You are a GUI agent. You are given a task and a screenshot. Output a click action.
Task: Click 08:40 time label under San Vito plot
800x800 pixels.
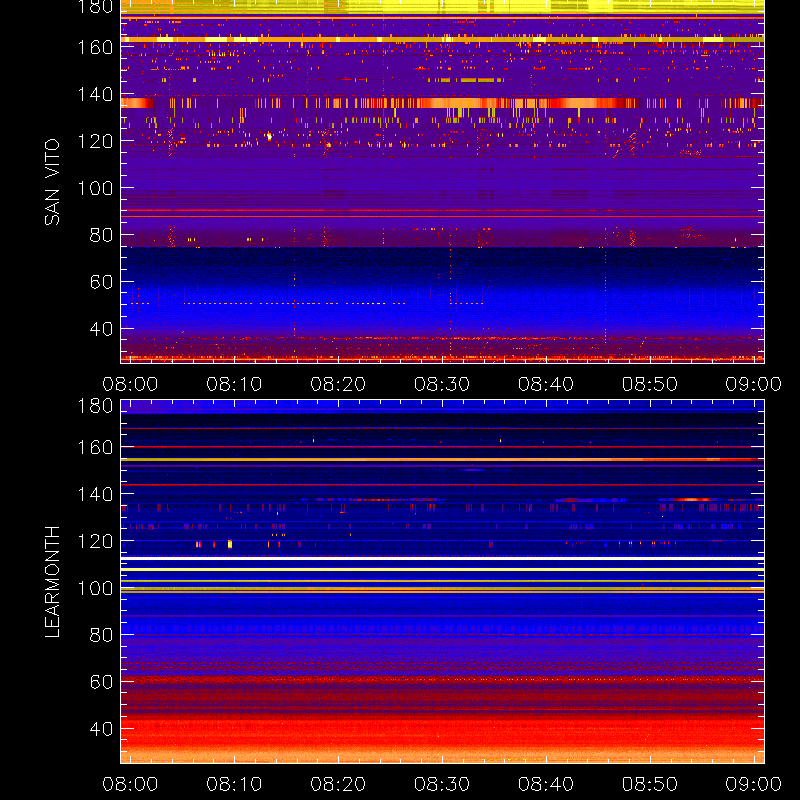point(546,384)
